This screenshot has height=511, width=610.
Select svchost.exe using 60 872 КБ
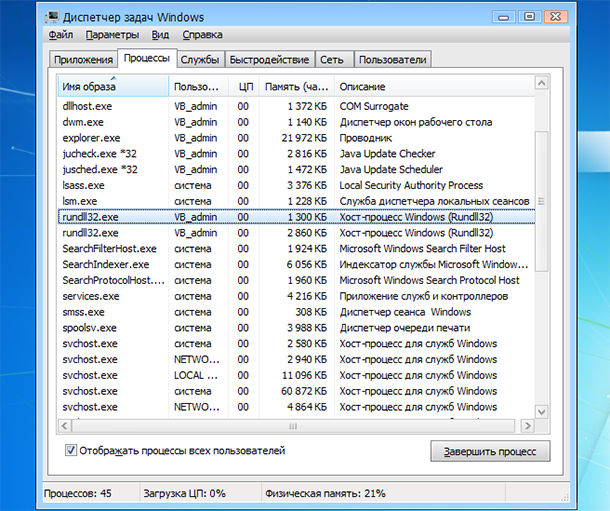pyautogui.click(x=296, y=391)
